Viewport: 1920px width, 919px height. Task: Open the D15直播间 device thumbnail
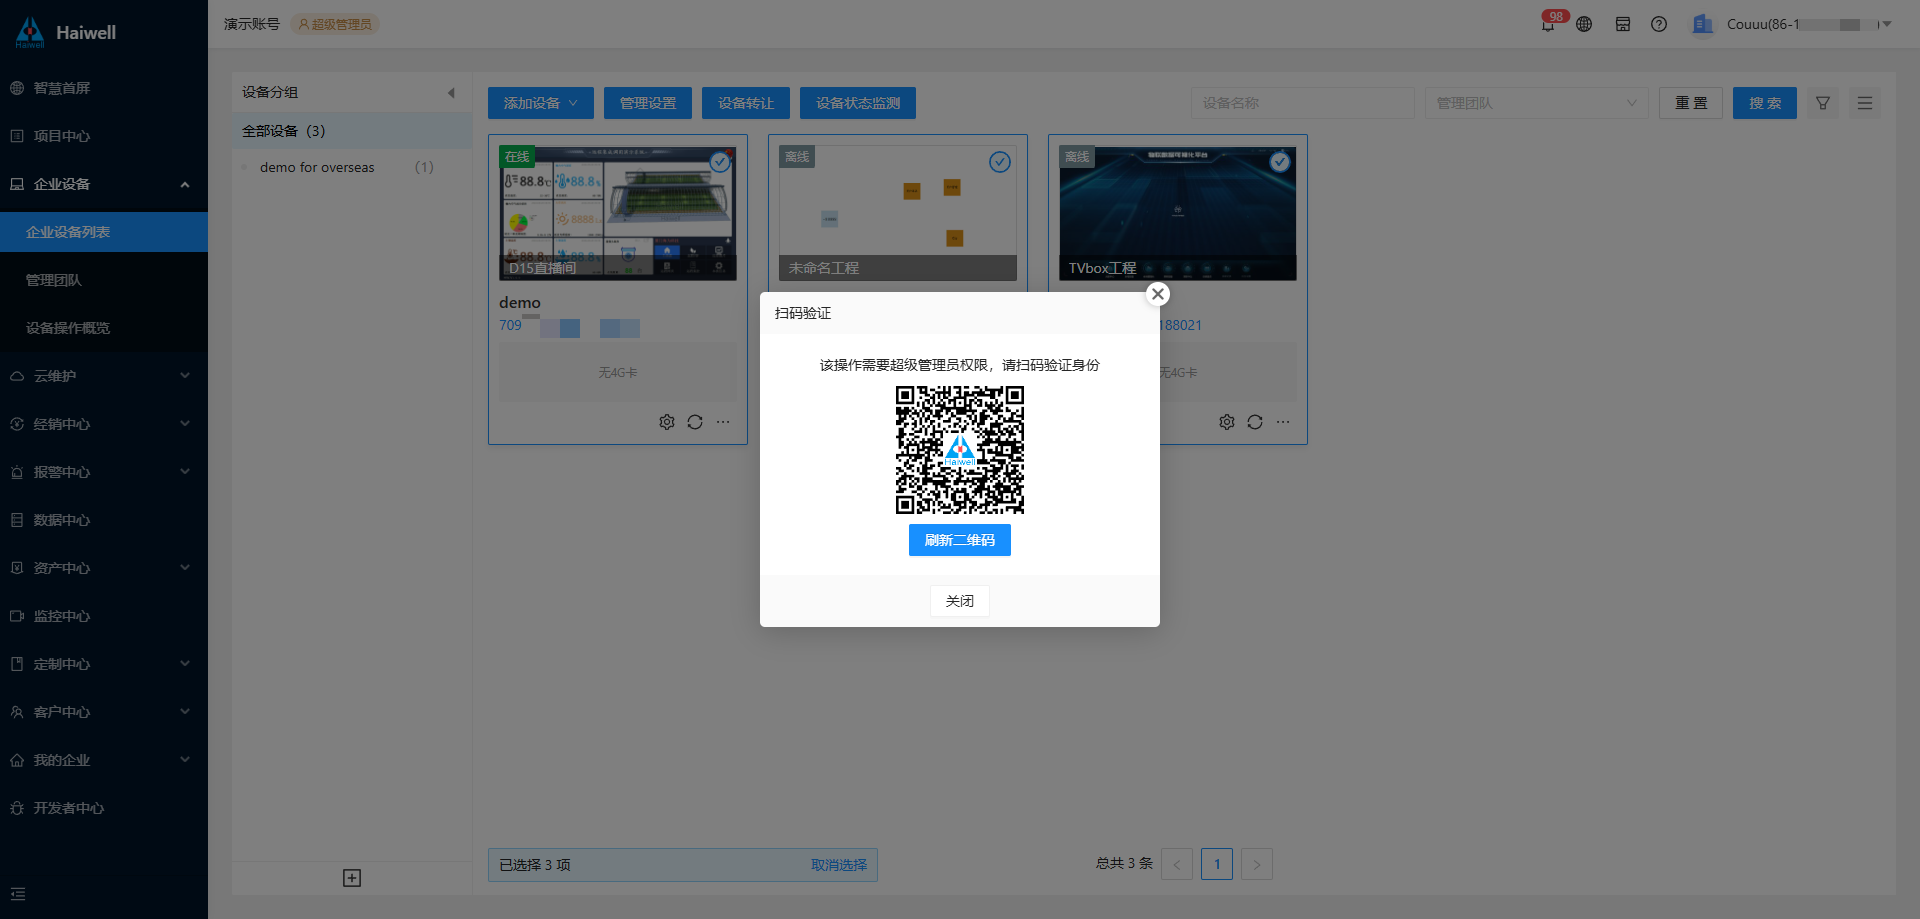point(618,213)
